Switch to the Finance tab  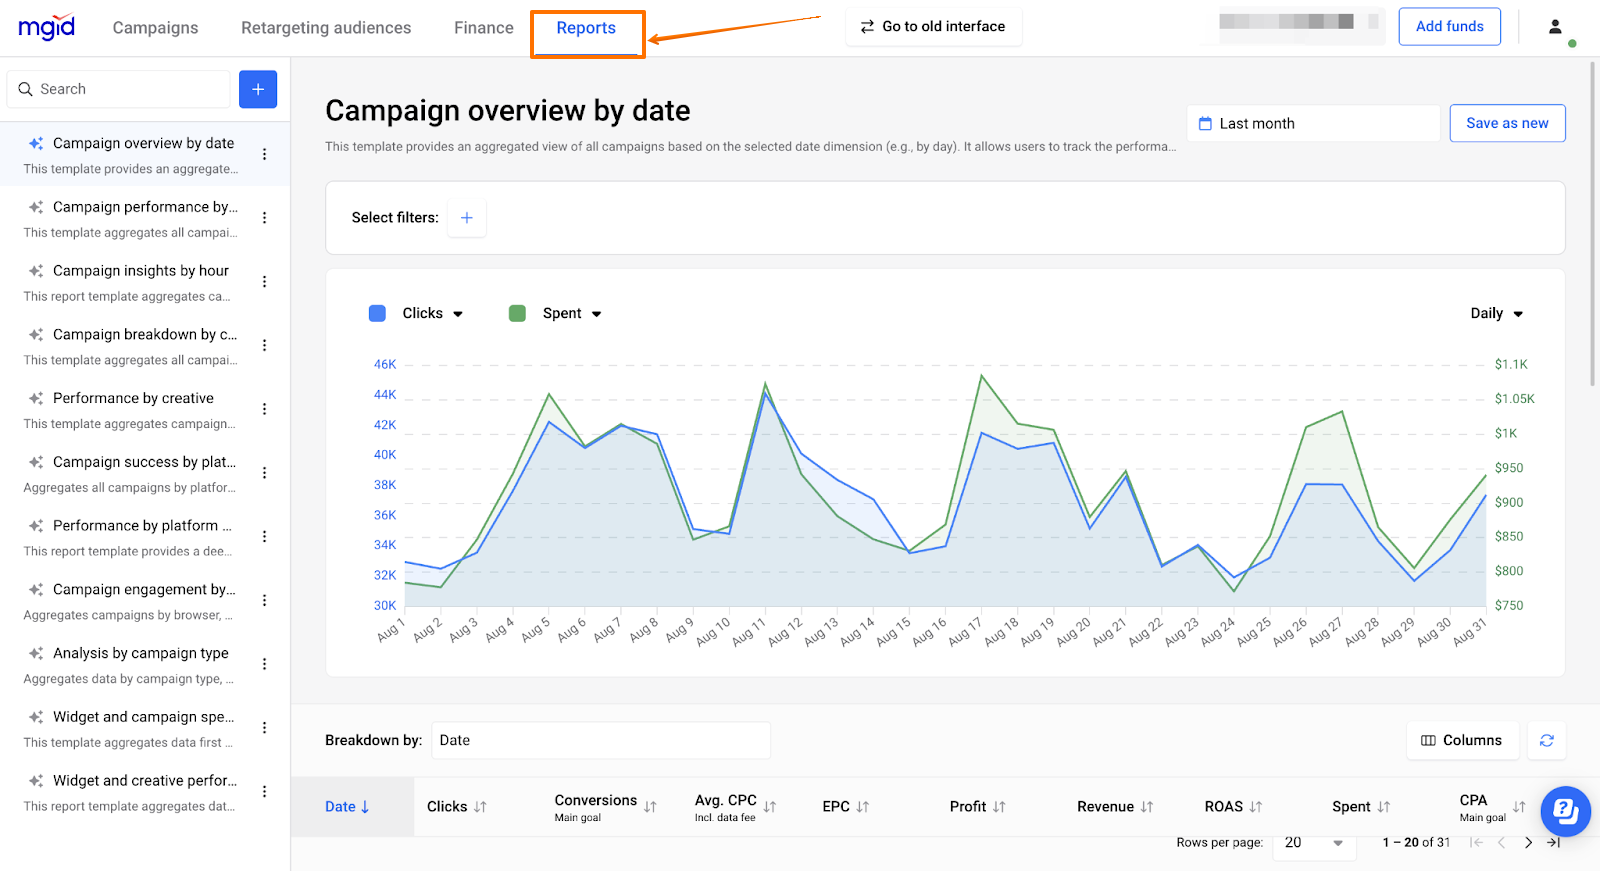[x=483, y=28]
